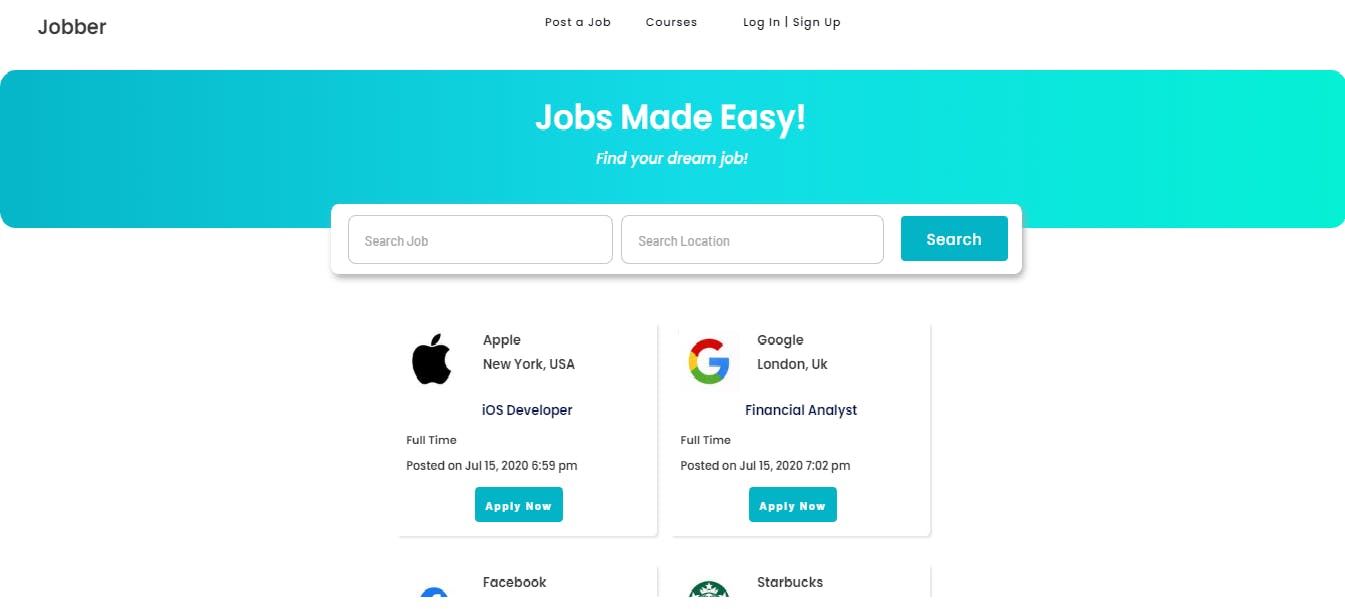Apply Now for the Financial Analyst job
The width and height of the screenshot is (1345, 609).
(x=792, y=505)
